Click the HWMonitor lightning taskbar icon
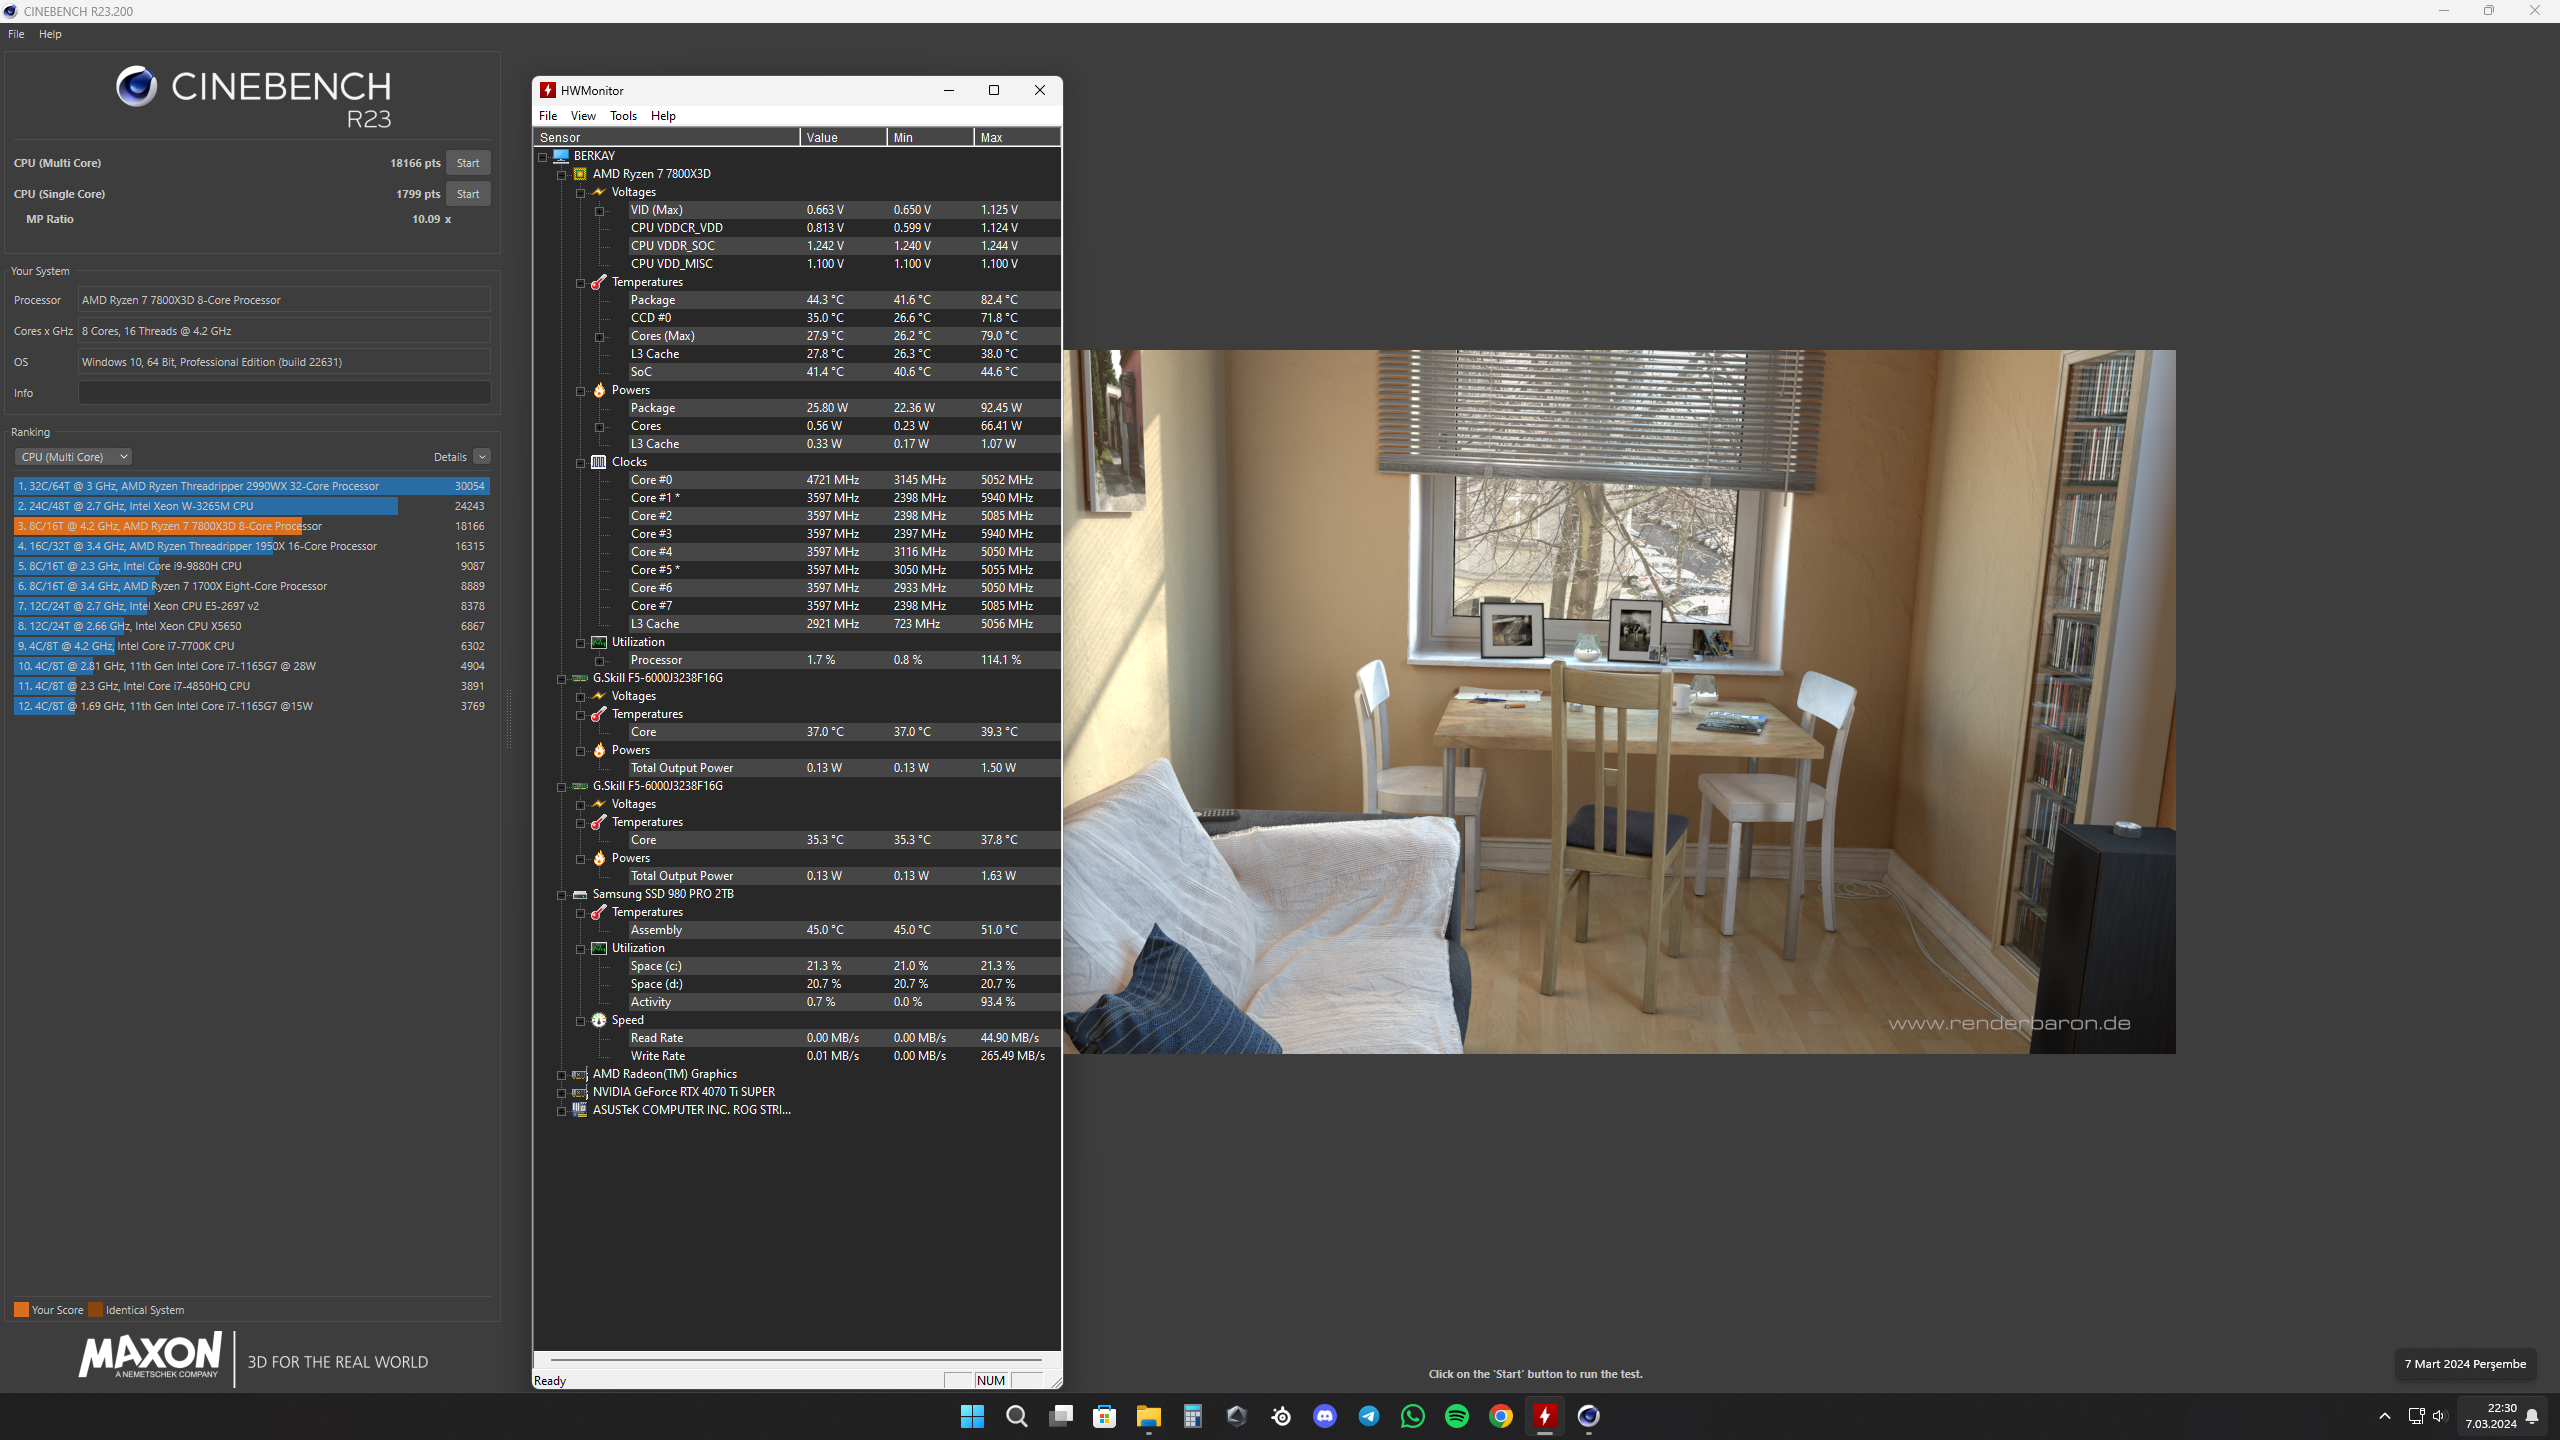This screenshot has width=2560, height=1440. [x=1544, y=1416]
